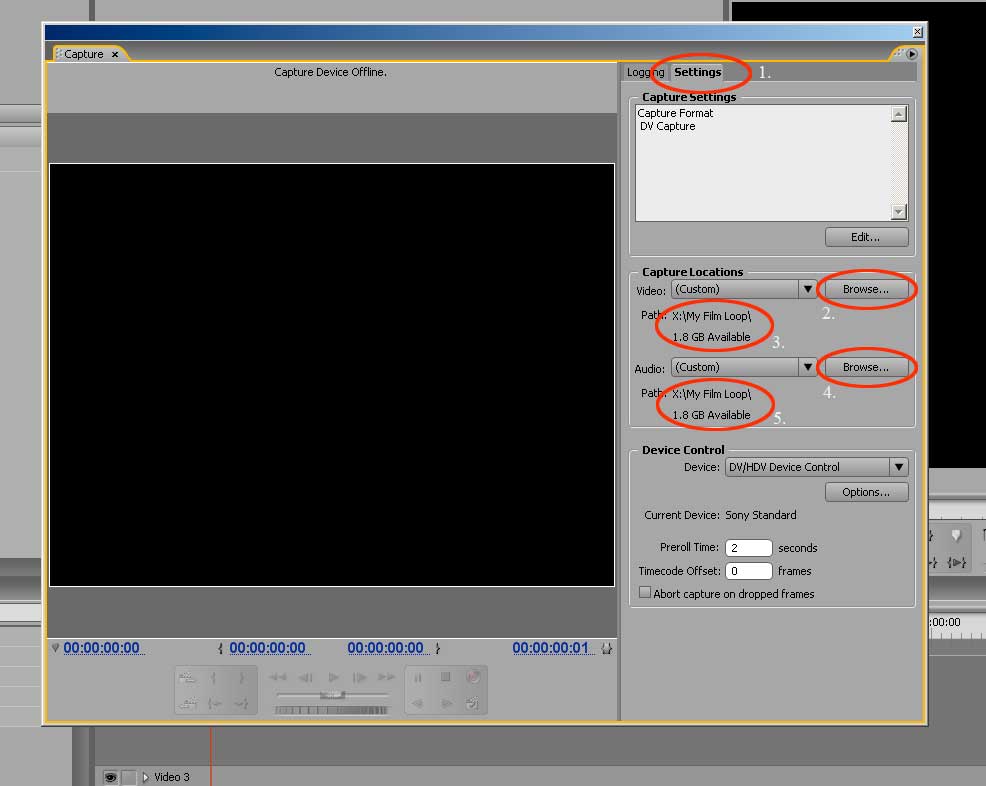Click the Step Forward one frame button
Screen dimensions: 986x786
[x=359, y=677]
